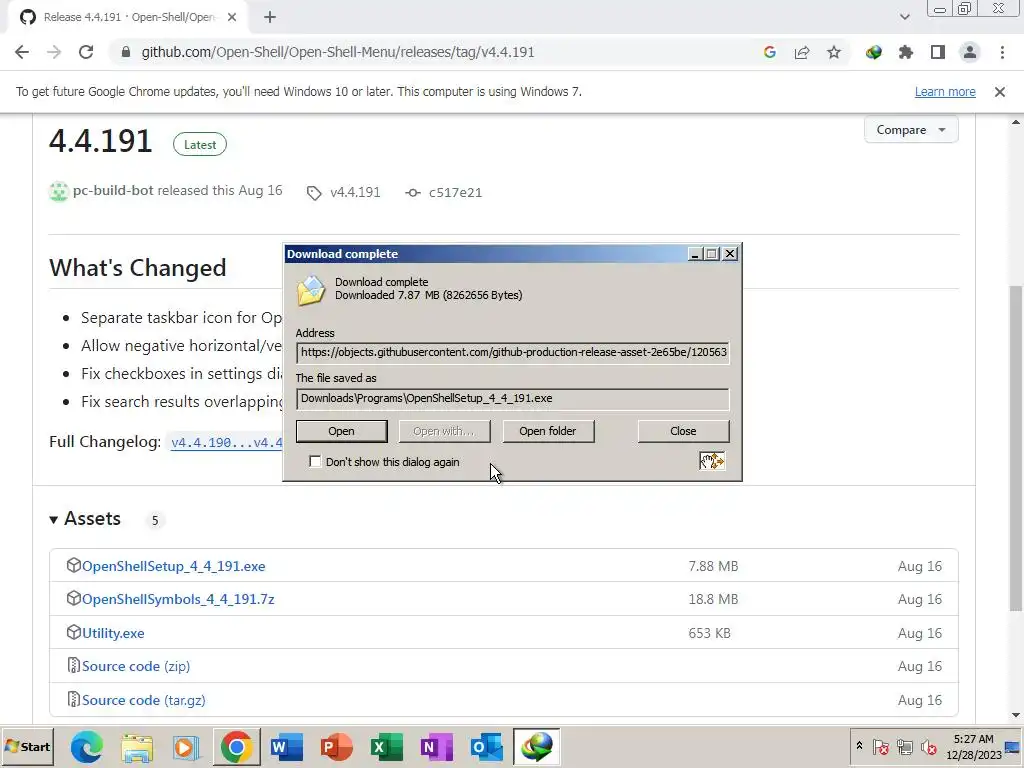Image resolution: width=1024 pixels, height=768 pixels.
Task: Click Open in Download complete dialog
Action: 342,432
